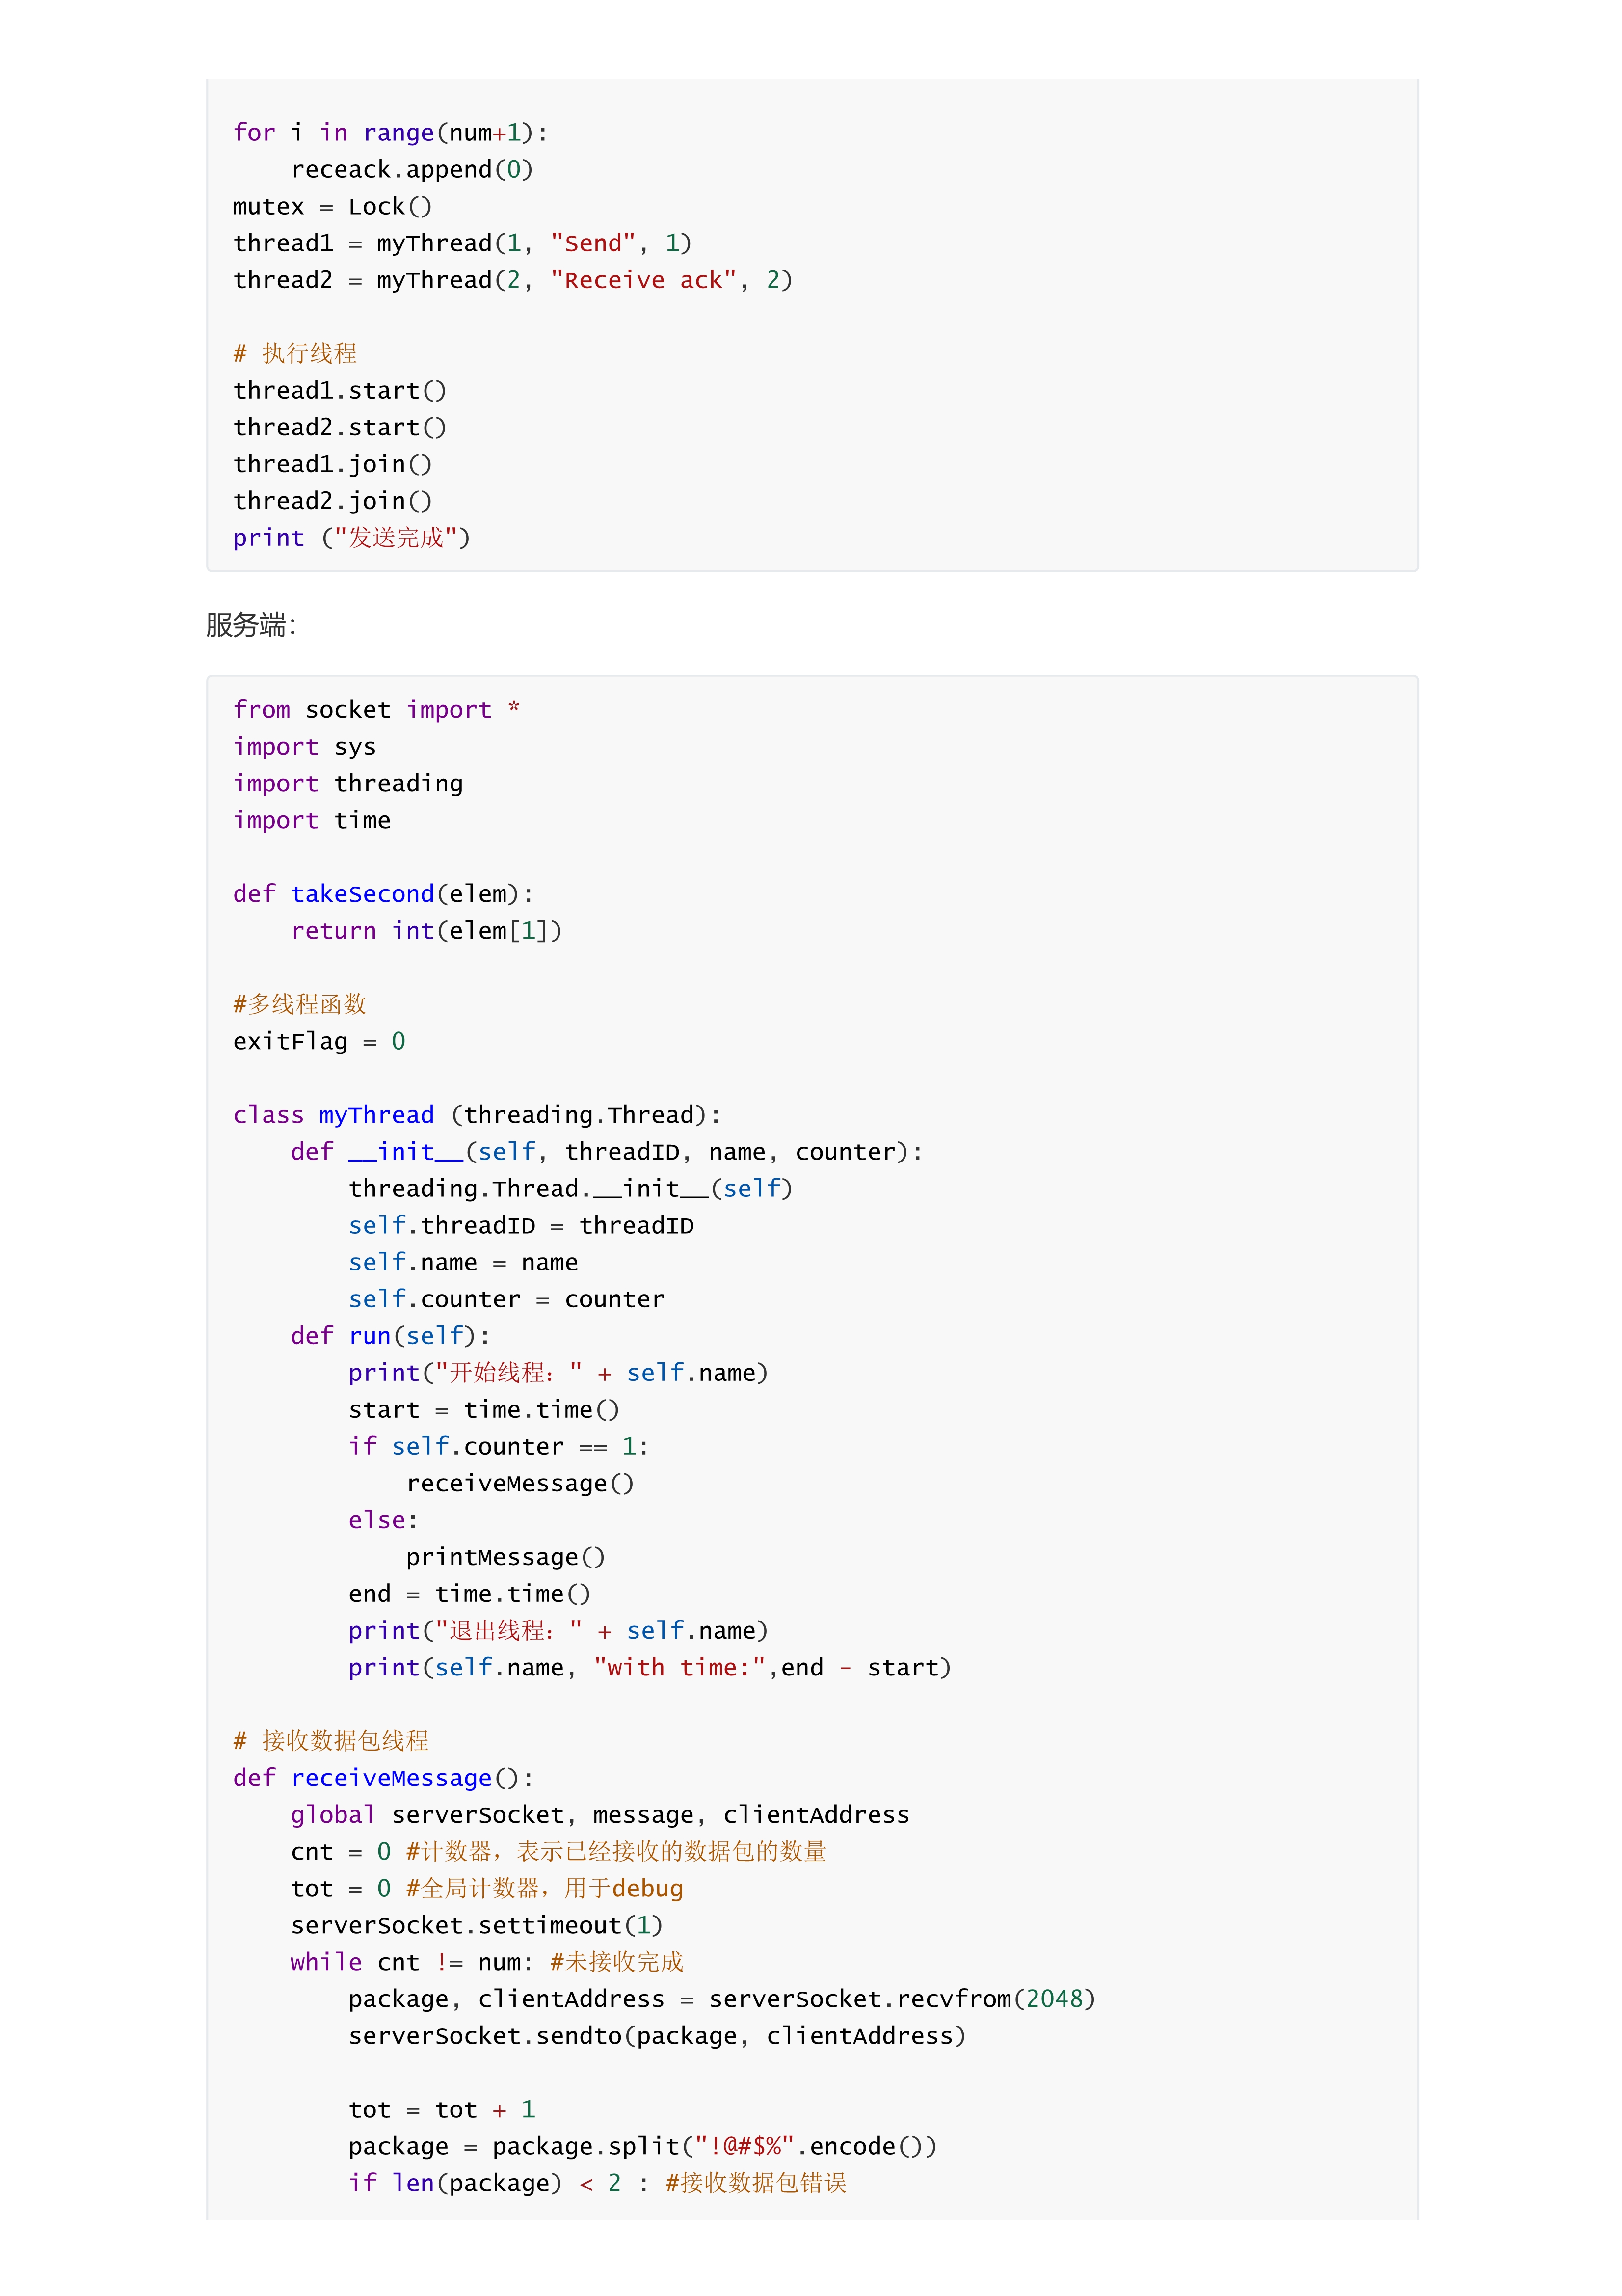Click the 'tot = tot + 1' line
The image size is (1622, 2296).
pyautogui.click(x=442, y=2111)
